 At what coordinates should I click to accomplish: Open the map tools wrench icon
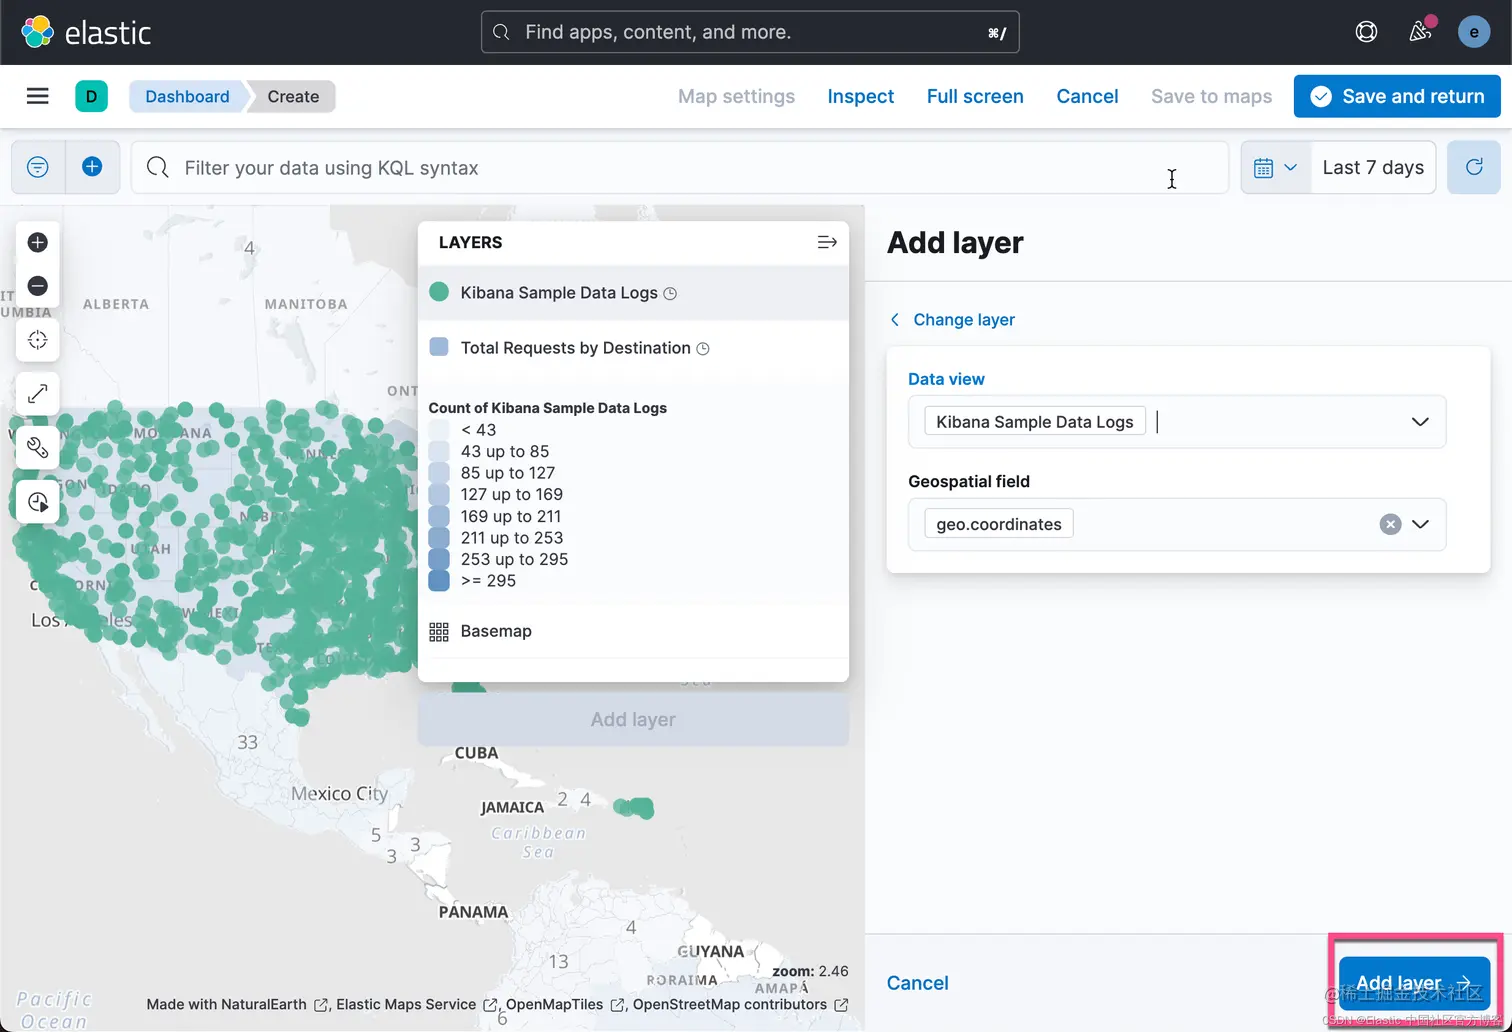coord(38,448)
